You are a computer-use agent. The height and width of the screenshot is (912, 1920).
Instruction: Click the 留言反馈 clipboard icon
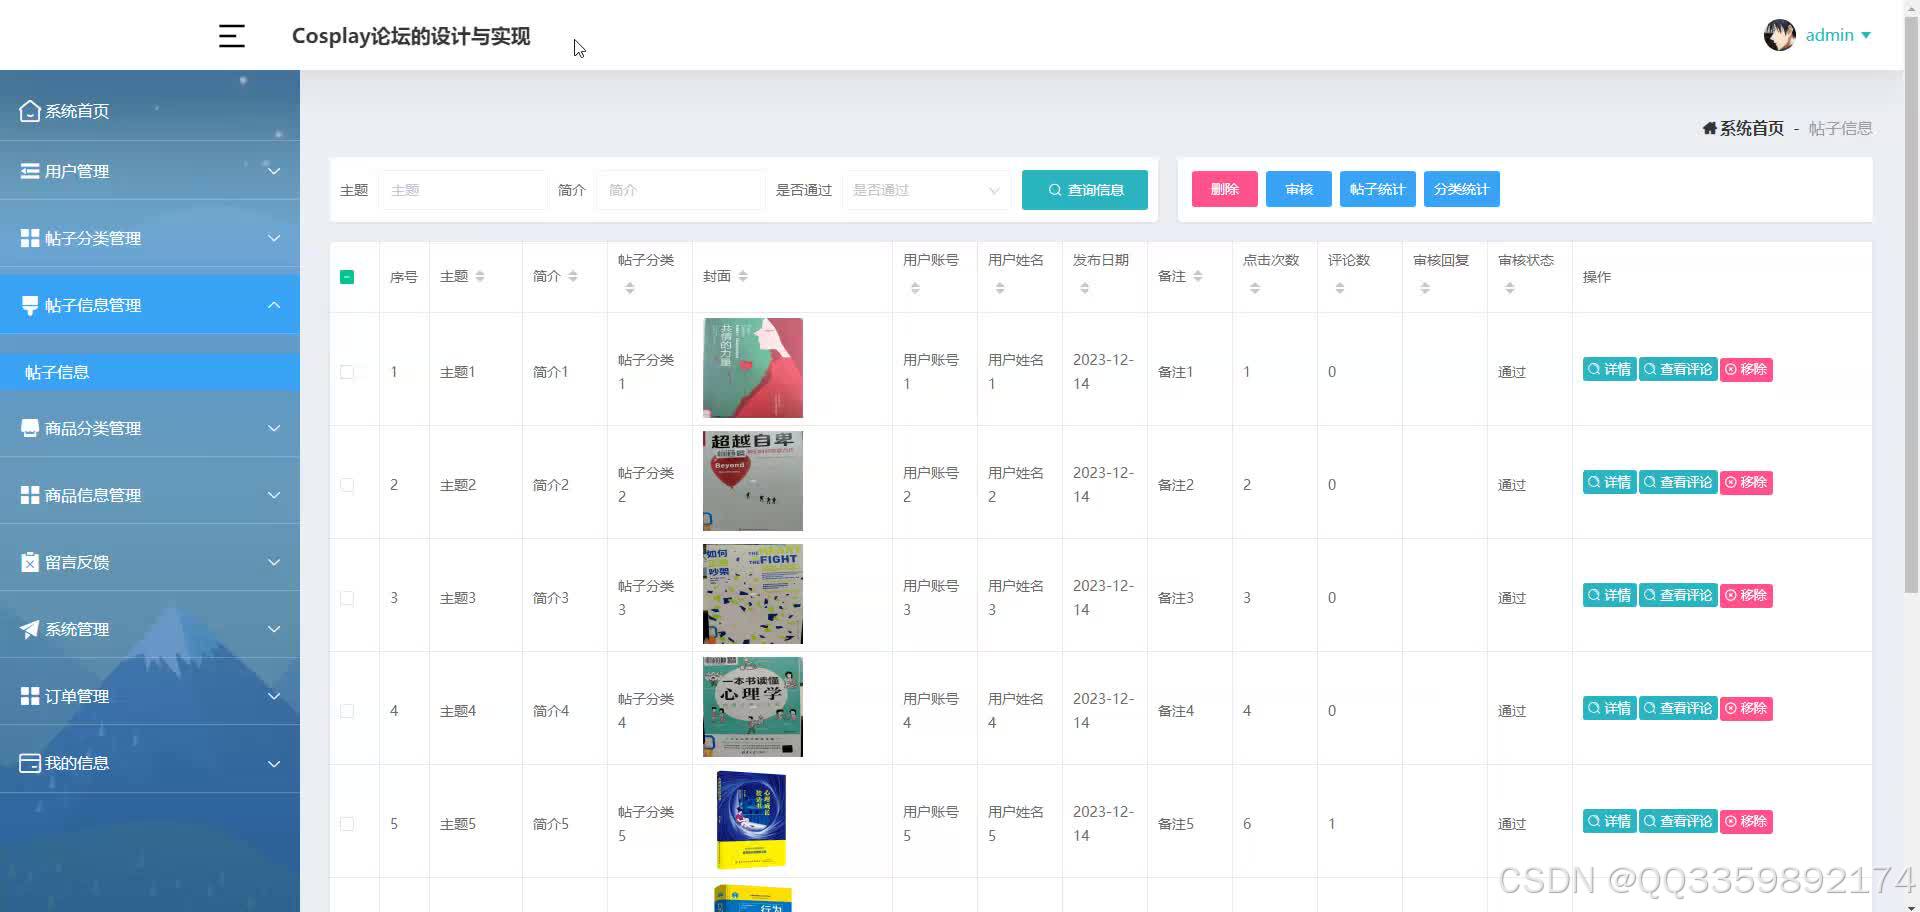(30, 562)
